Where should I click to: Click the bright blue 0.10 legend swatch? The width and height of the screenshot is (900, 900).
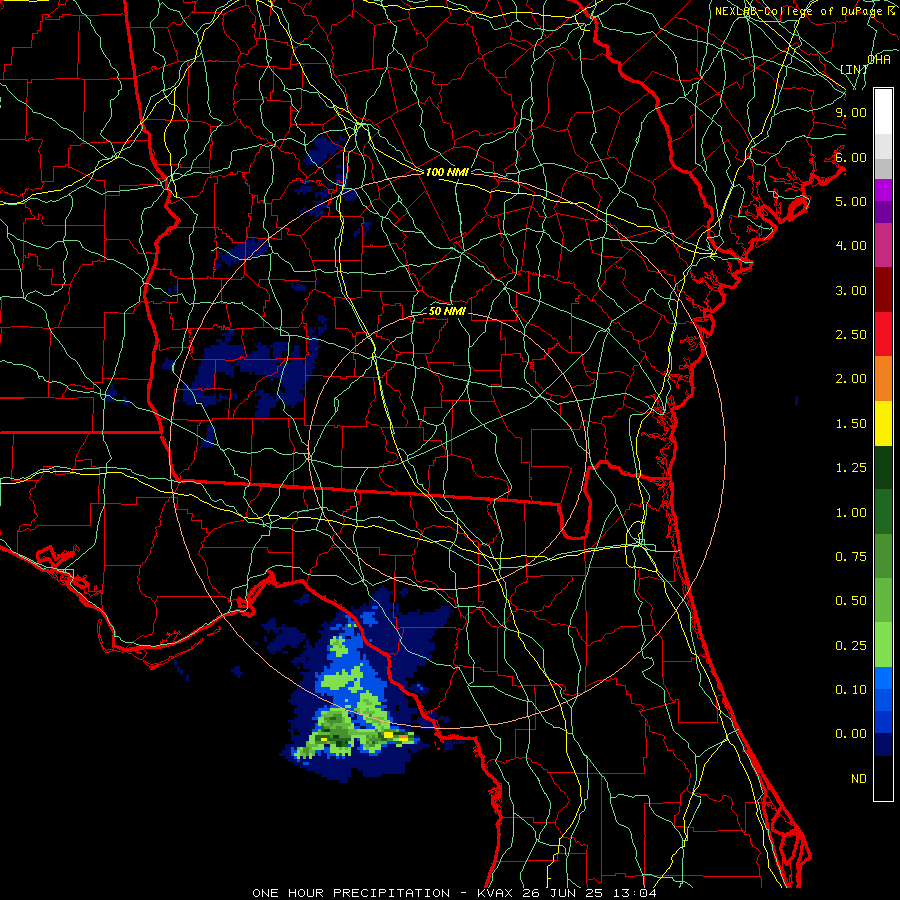coord(883,678)
